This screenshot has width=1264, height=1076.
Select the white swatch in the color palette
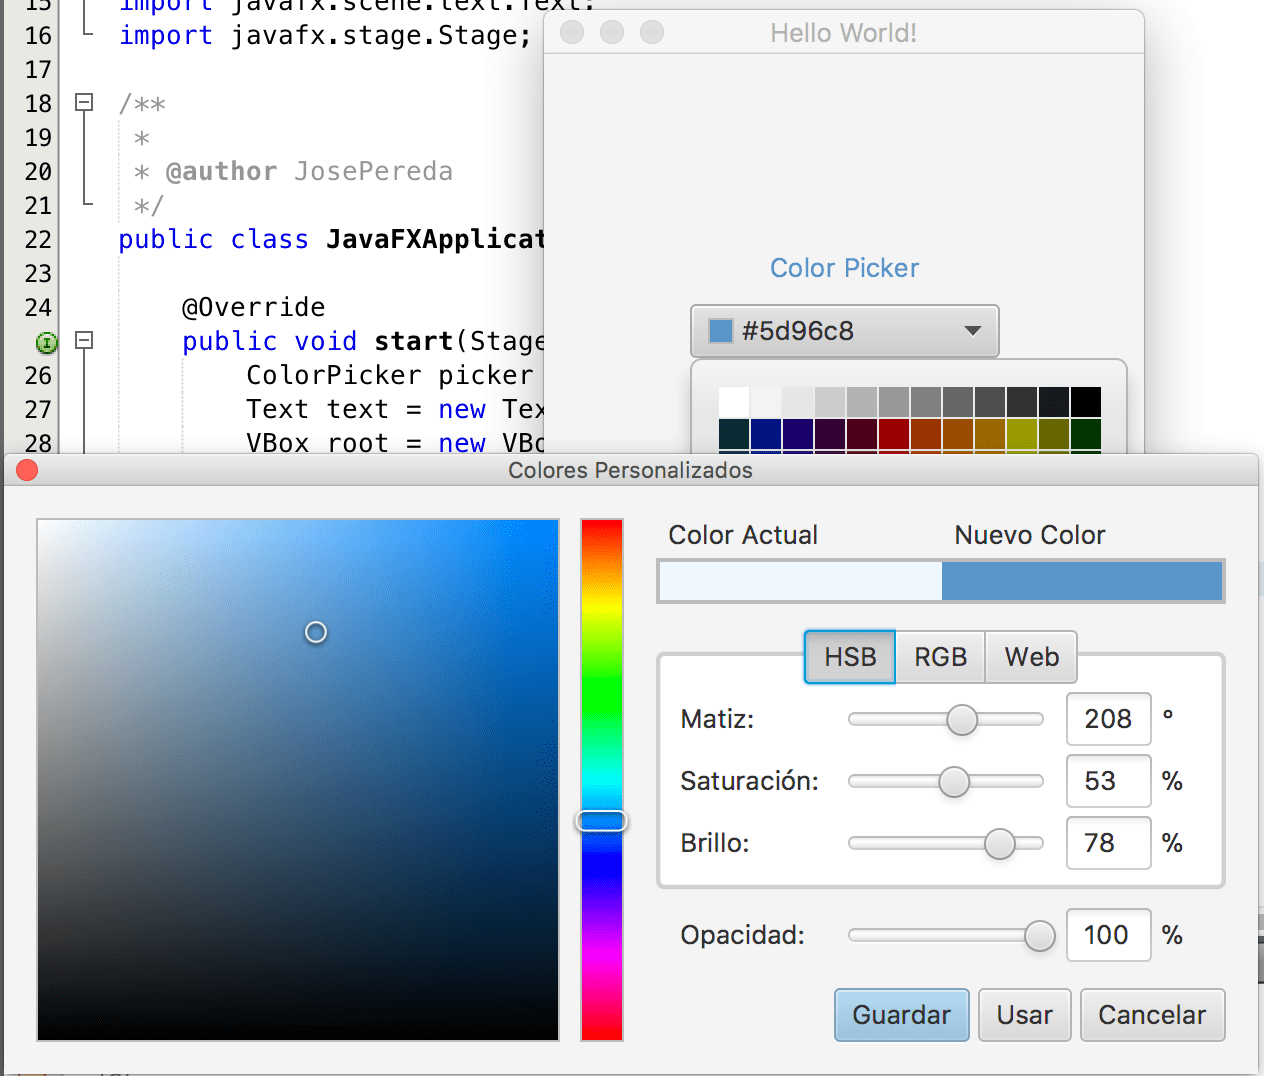733,400
